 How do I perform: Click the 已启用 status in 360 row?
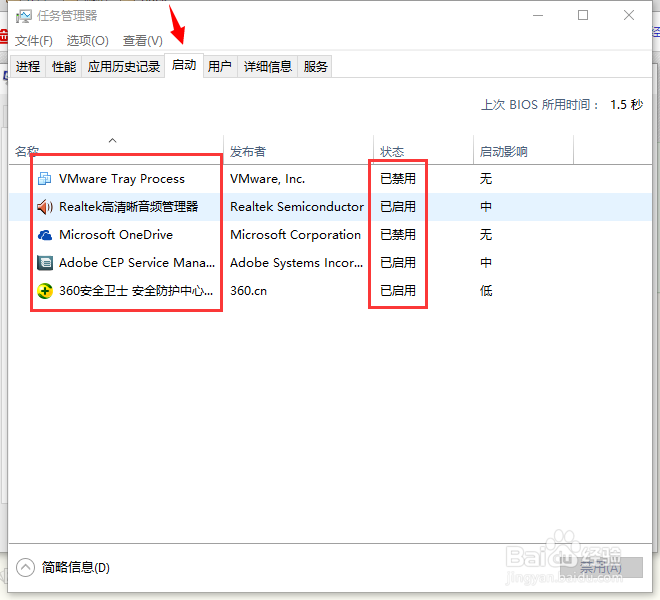click(398, 291)
